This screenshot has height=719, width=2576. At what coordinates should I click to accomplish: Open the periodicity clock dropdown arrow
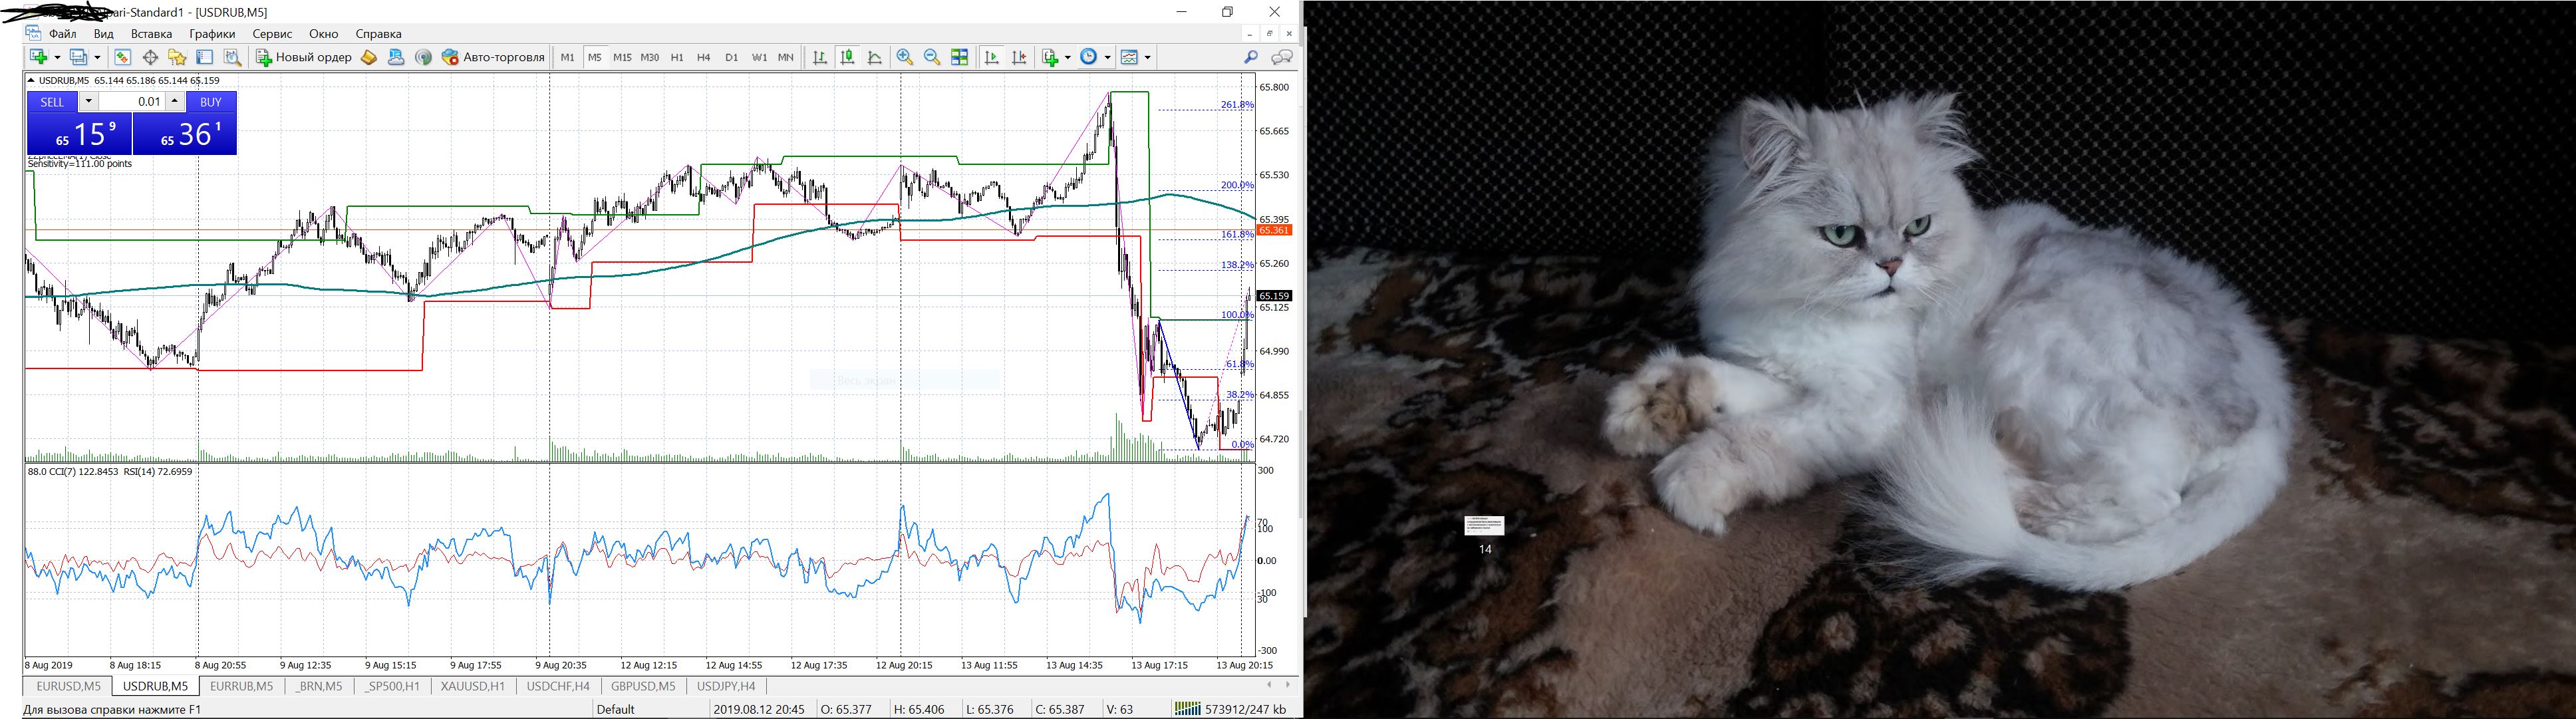coord(1108,57)
